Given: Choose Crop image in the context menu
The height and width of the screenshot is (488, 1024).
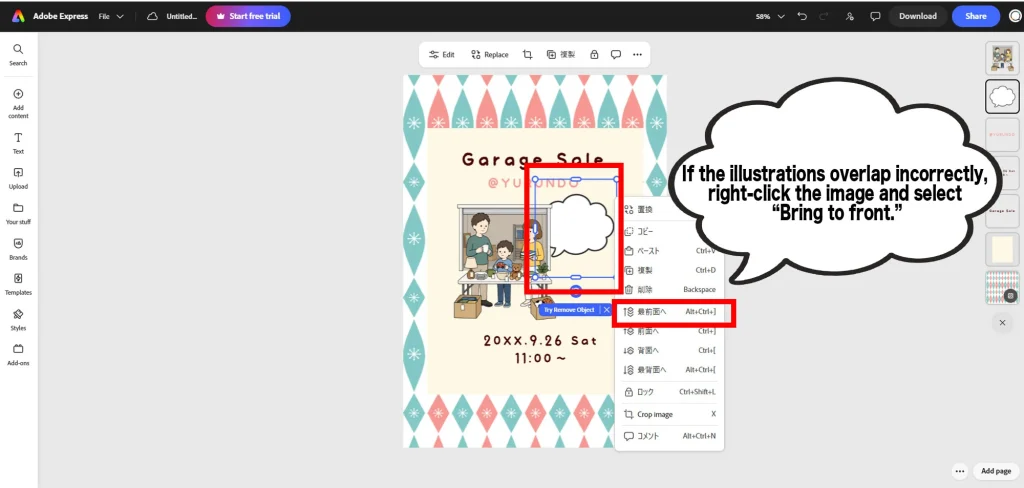Looking at the screenshot, I should click(x=669, y=414).
